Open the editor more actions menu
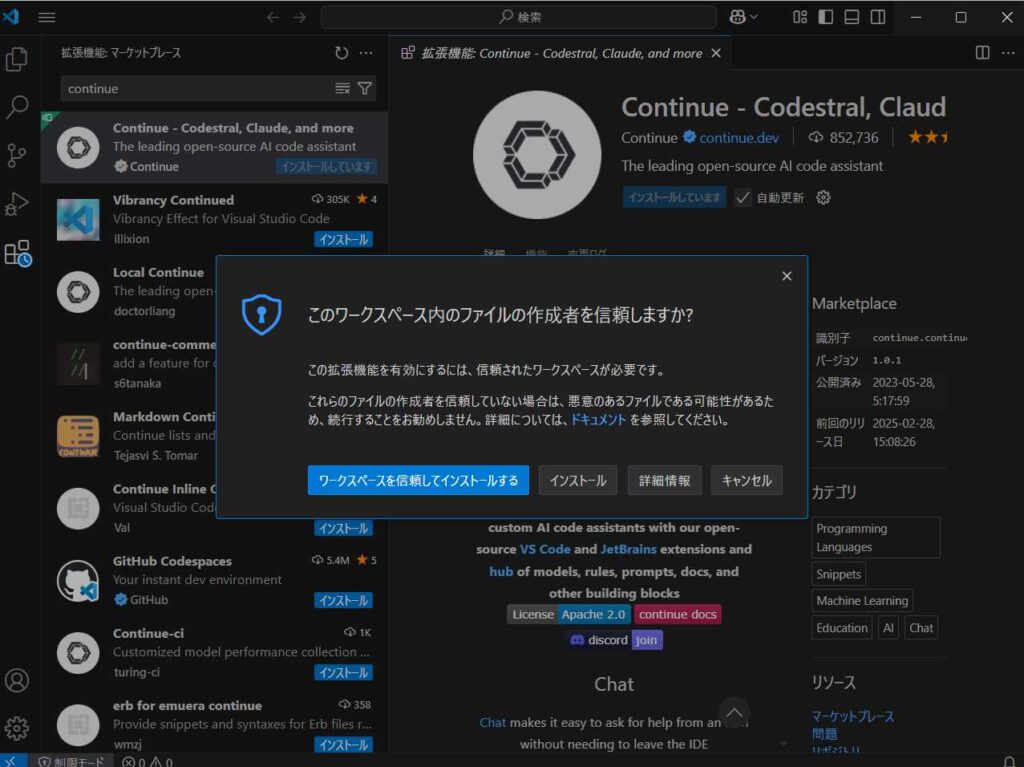The width and height of the screenshot is (1024, 767). coord(1008,53)
